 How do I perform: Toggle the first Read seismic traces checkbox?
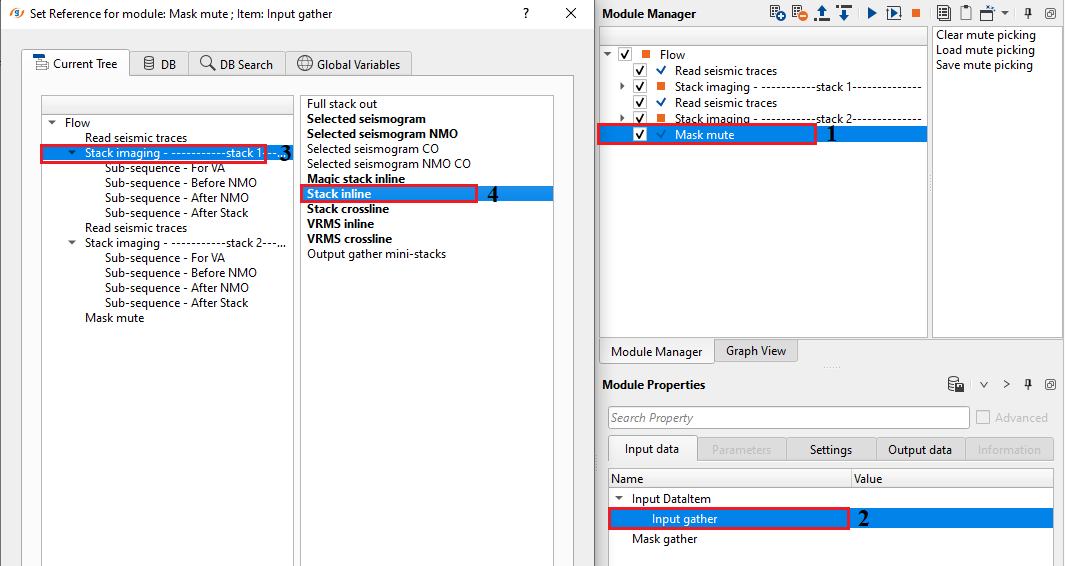640,71
